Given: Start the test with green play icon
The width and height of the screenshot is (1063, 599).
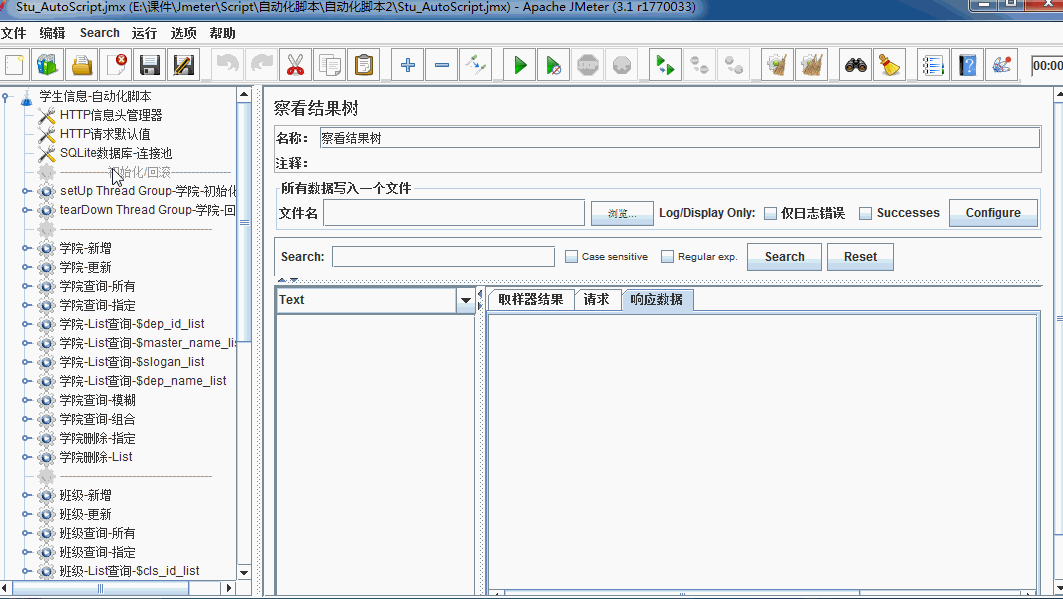Looking at the screenshot, I should pyautogui.click(x=520, y=65).
